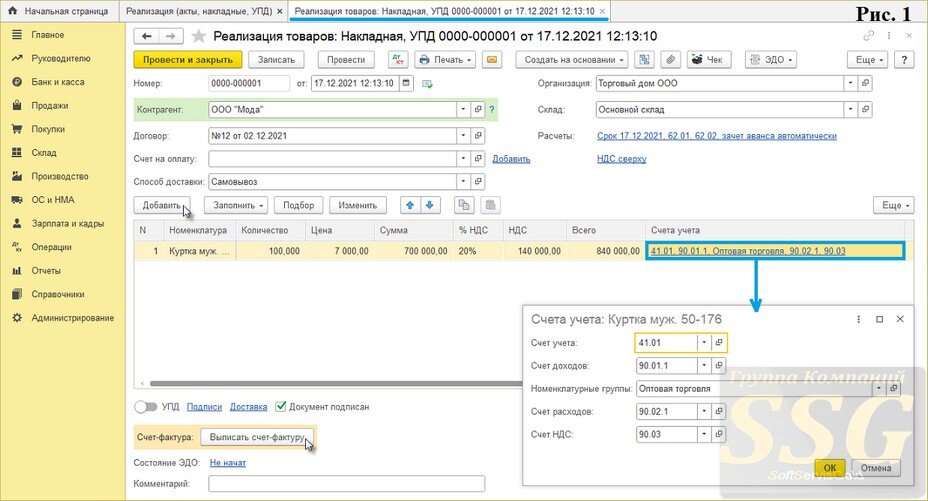Expand Счет учета 41.01 dropdown arrow
Image resolution: width=928 pixels, height=501 pixels.
[704, 342]
